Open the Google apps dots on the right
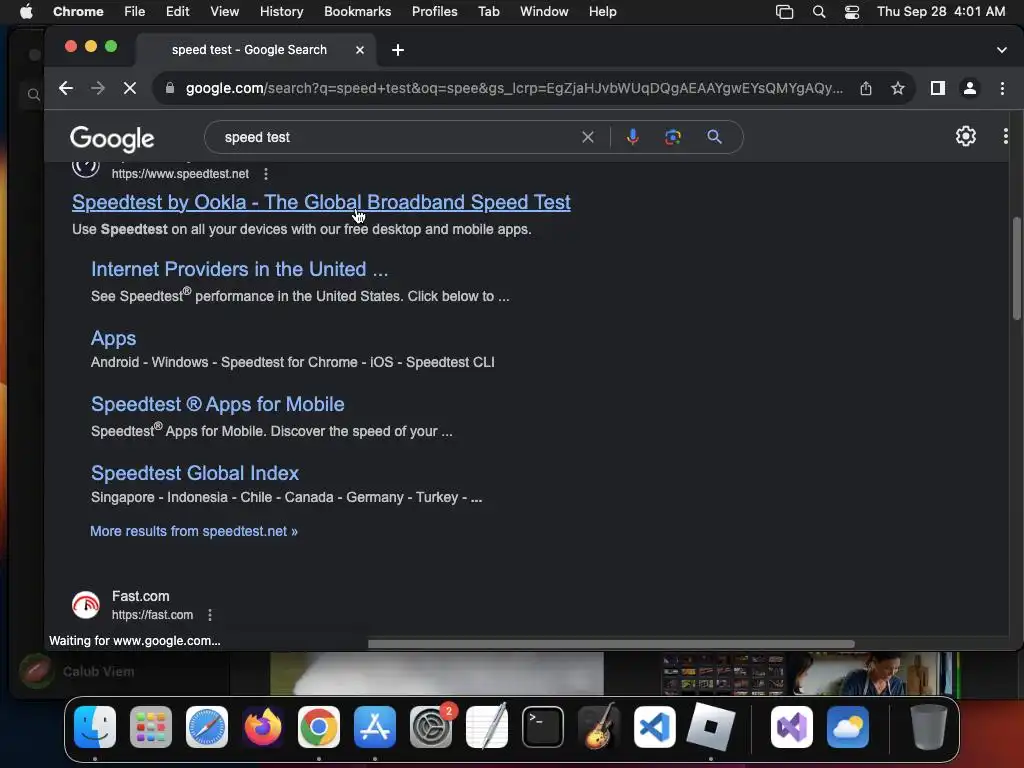 [1006, 136]
